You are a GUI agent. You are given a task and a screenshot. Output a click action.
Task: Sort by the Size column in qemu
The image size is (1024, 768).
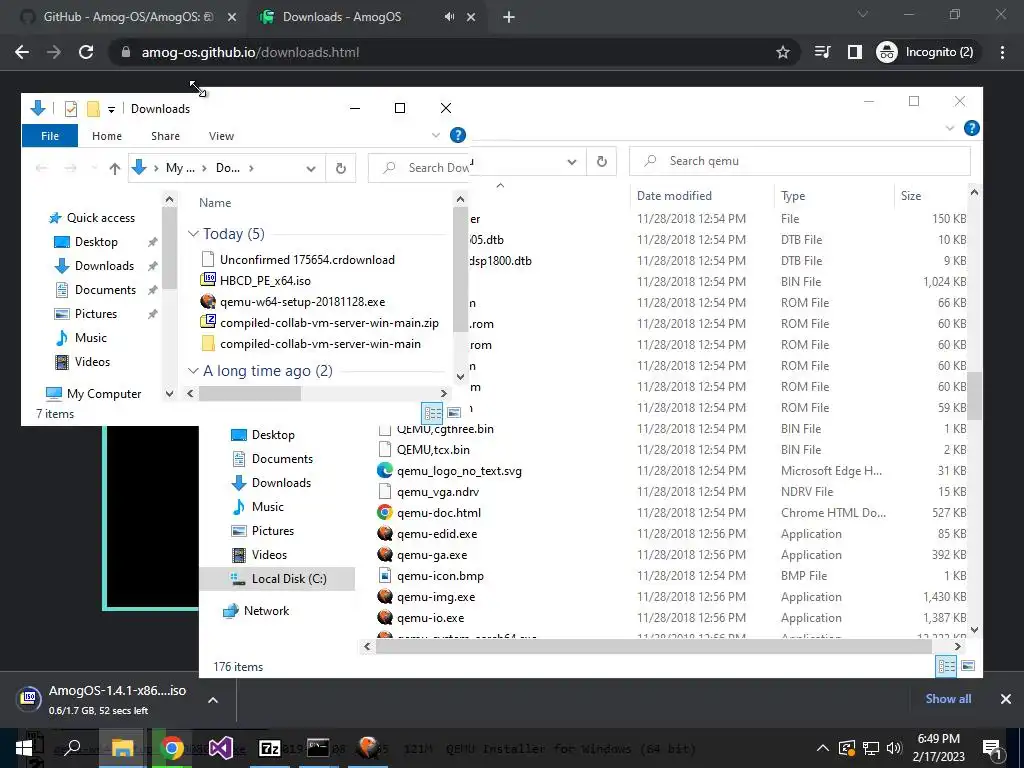tap(910, 195)
